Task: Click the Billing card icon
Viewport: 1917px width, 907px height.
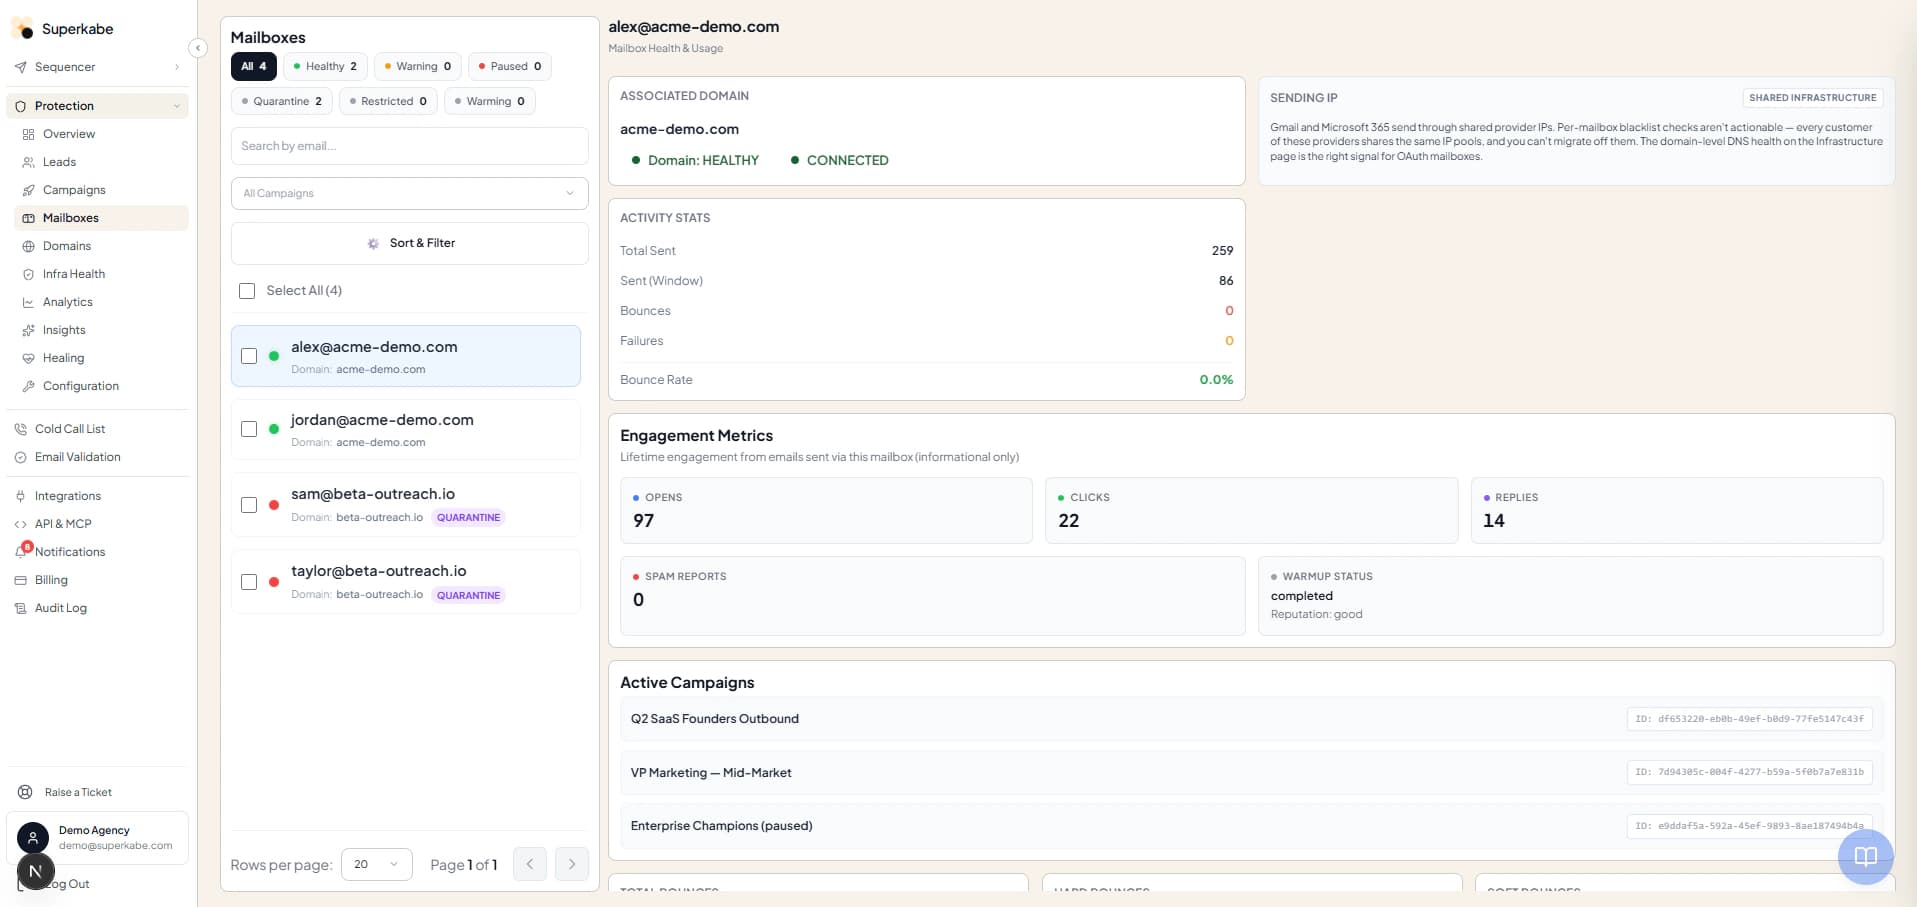Action: pyautogui.click(x=21, y=580)
